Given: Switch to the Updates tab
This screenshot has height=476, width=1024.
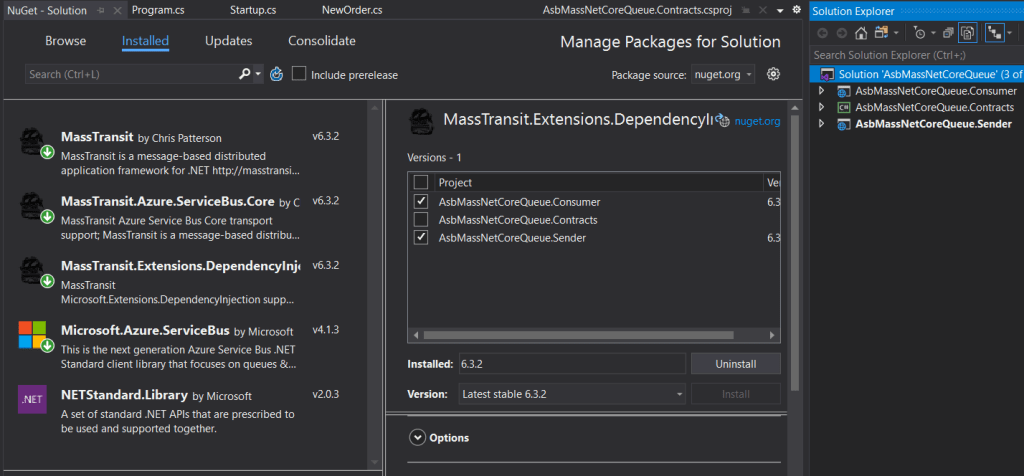Looking at the screenshot, I should tap(228, 41).
